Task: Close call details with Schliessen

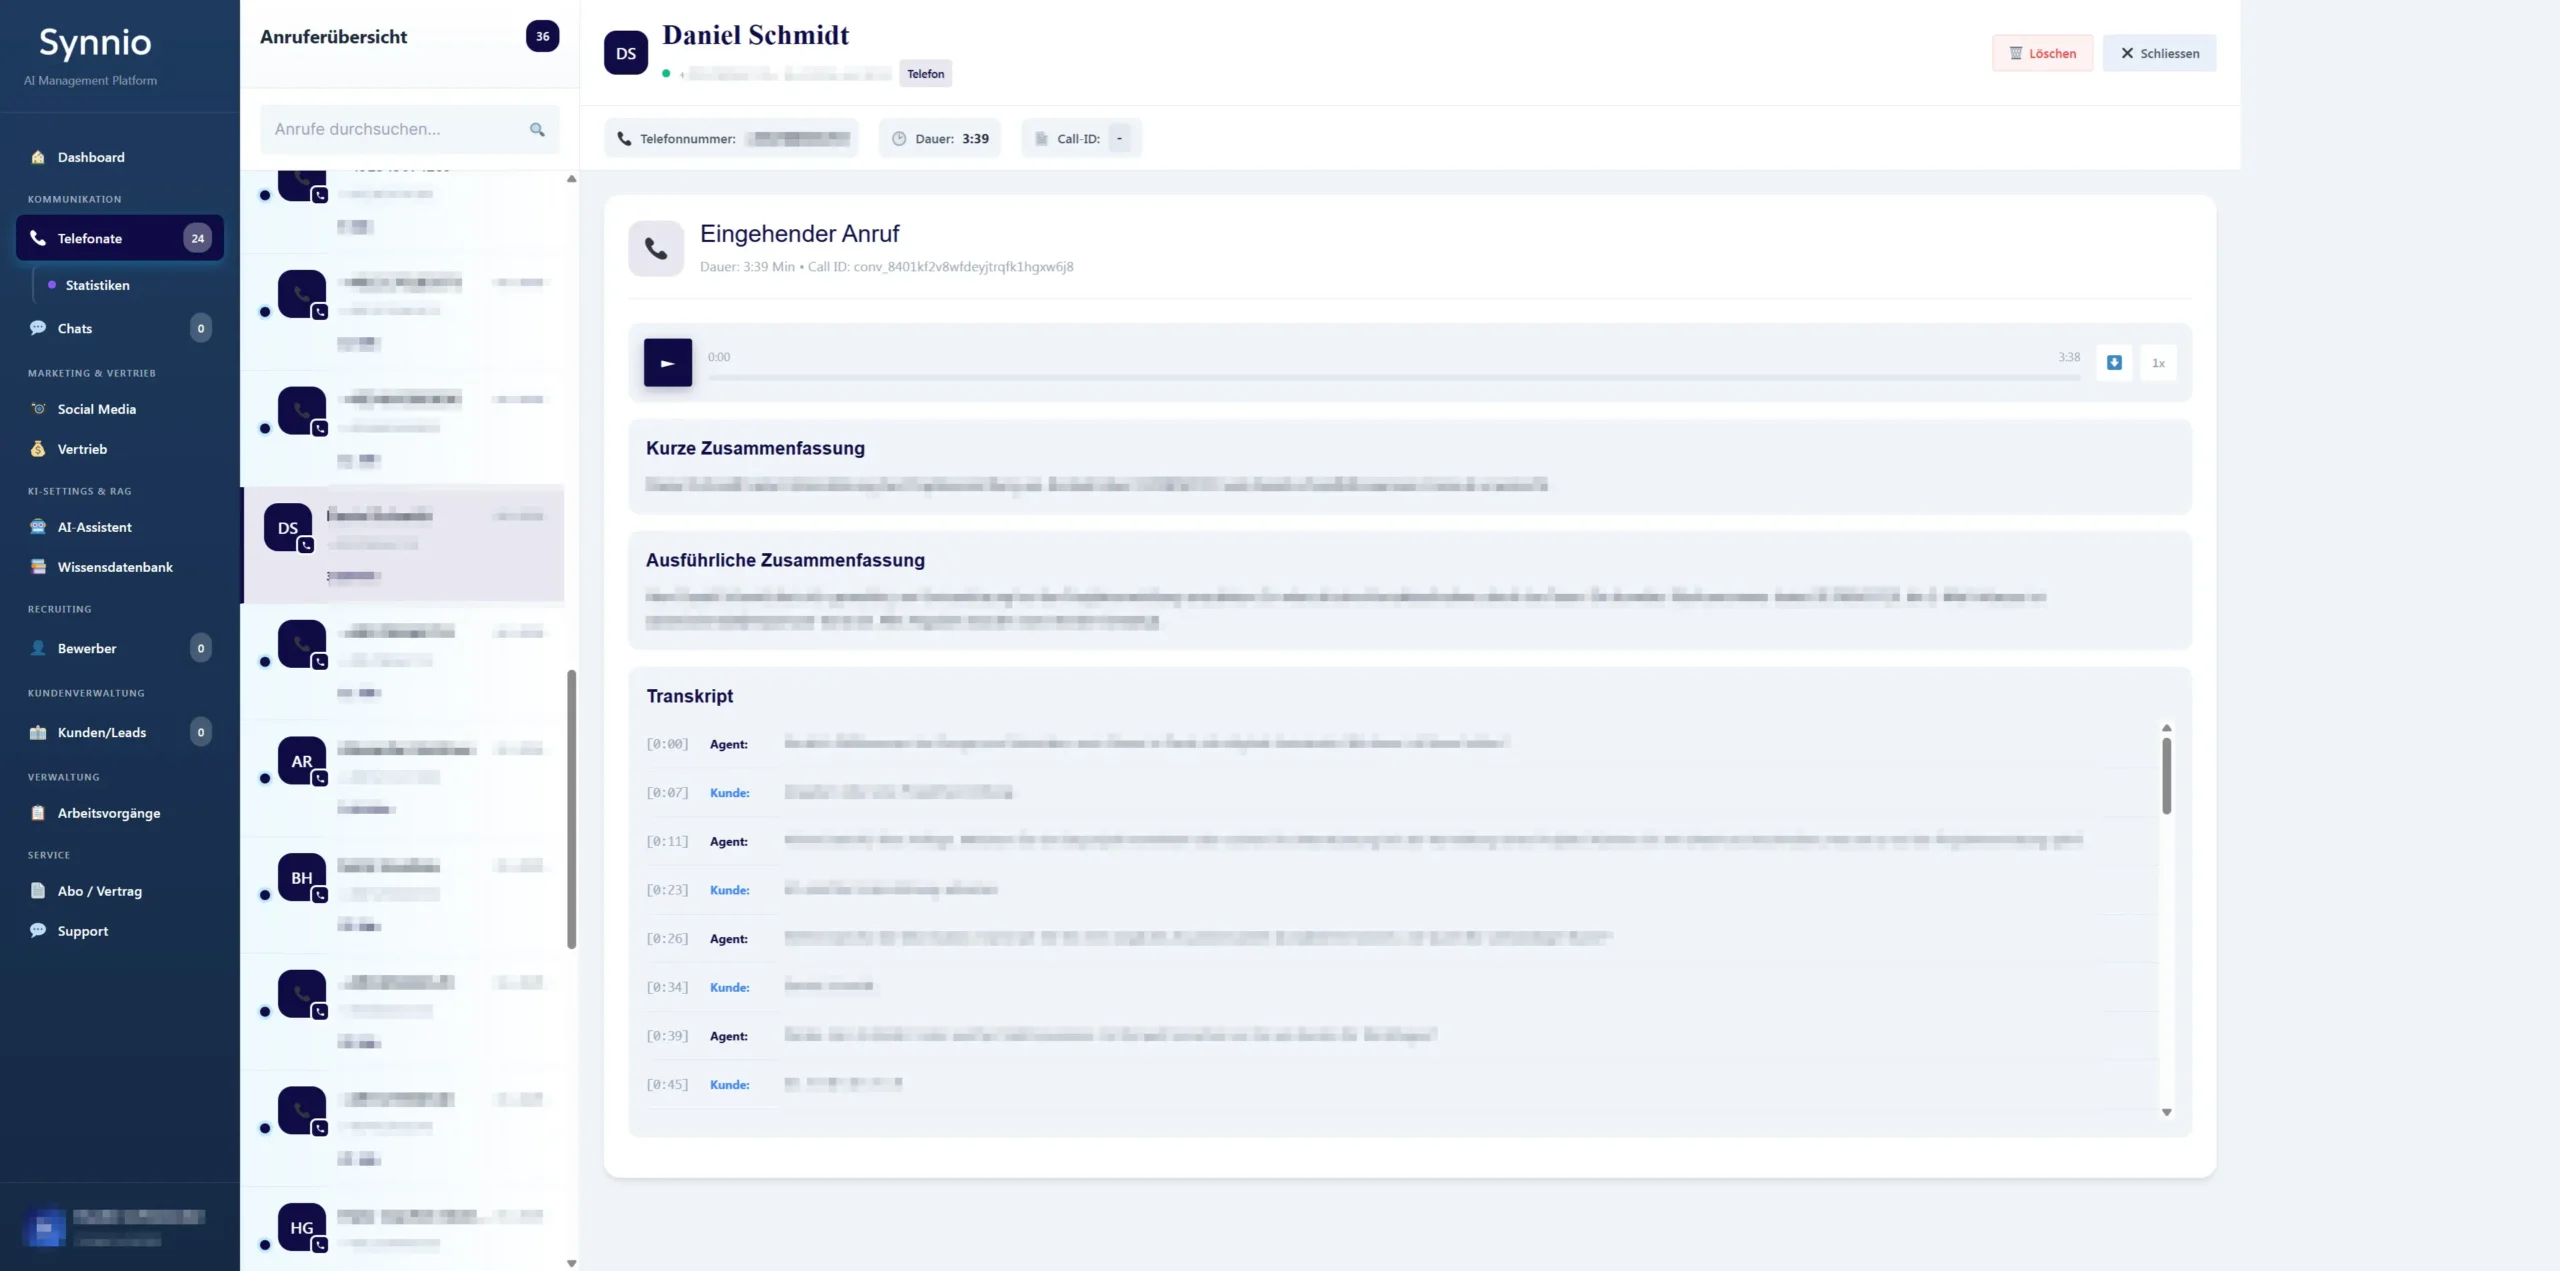Action: pyautogui.click(x=2159, y=53)
